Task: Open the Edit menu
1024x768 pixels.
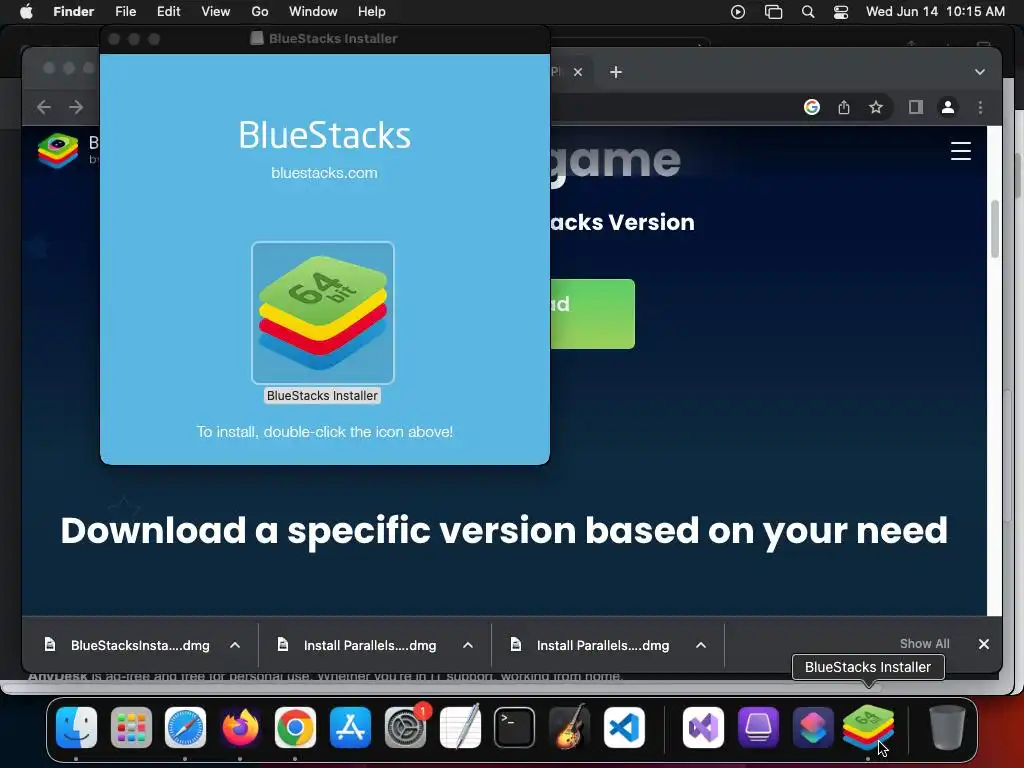Action: coord(168,12)
